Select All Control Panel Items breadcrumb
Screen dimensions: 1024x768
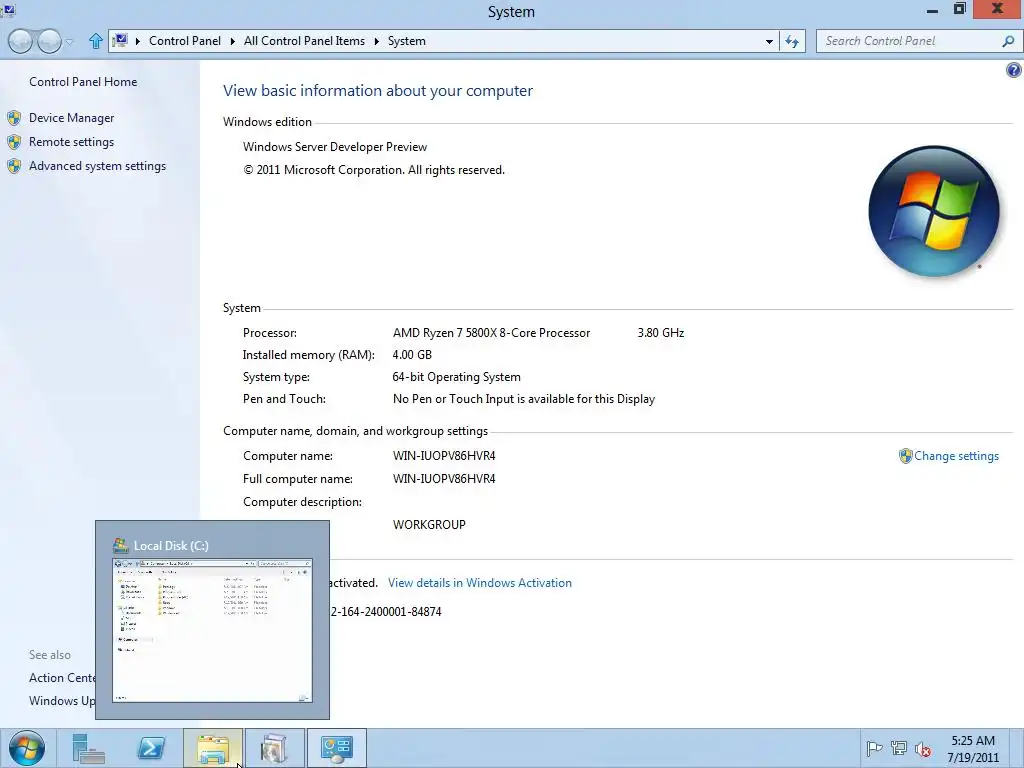point(304,40)
